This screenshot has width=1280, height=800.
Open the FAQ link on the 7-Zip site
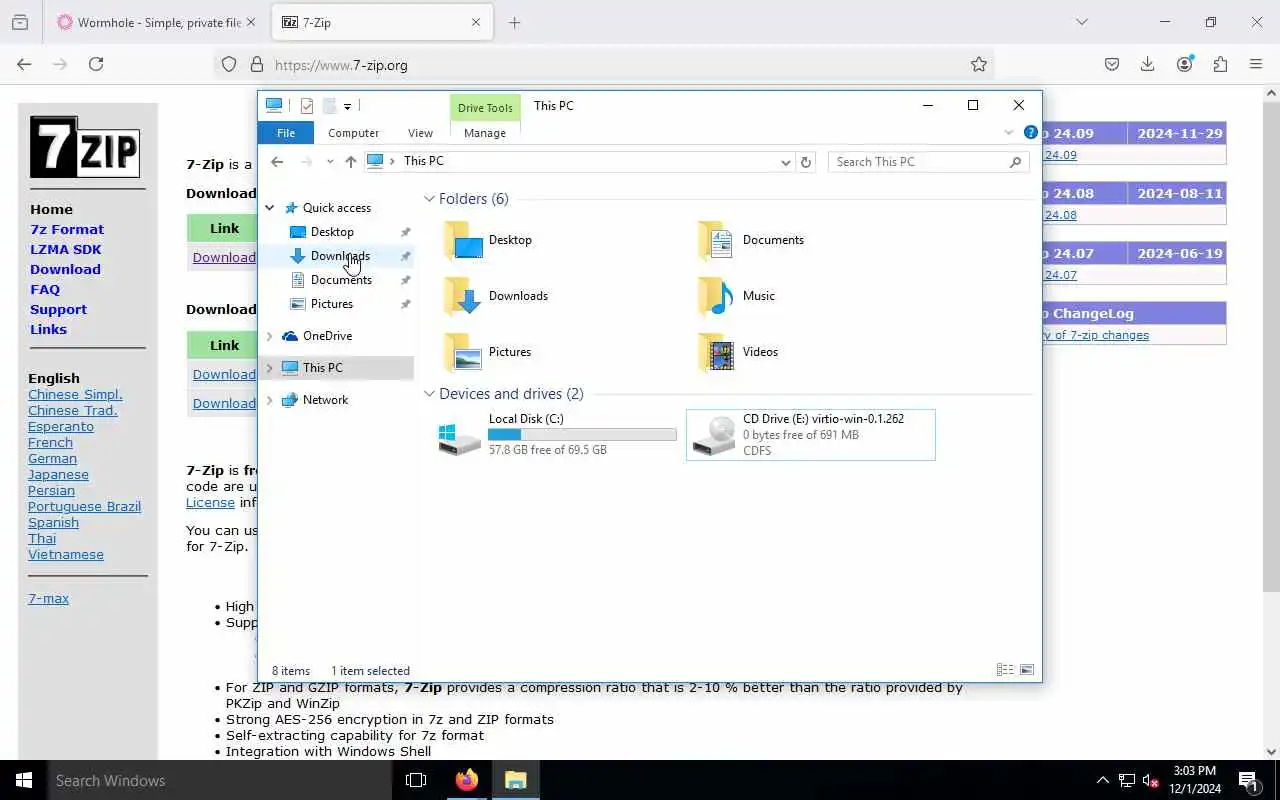[x=45, y=289]
